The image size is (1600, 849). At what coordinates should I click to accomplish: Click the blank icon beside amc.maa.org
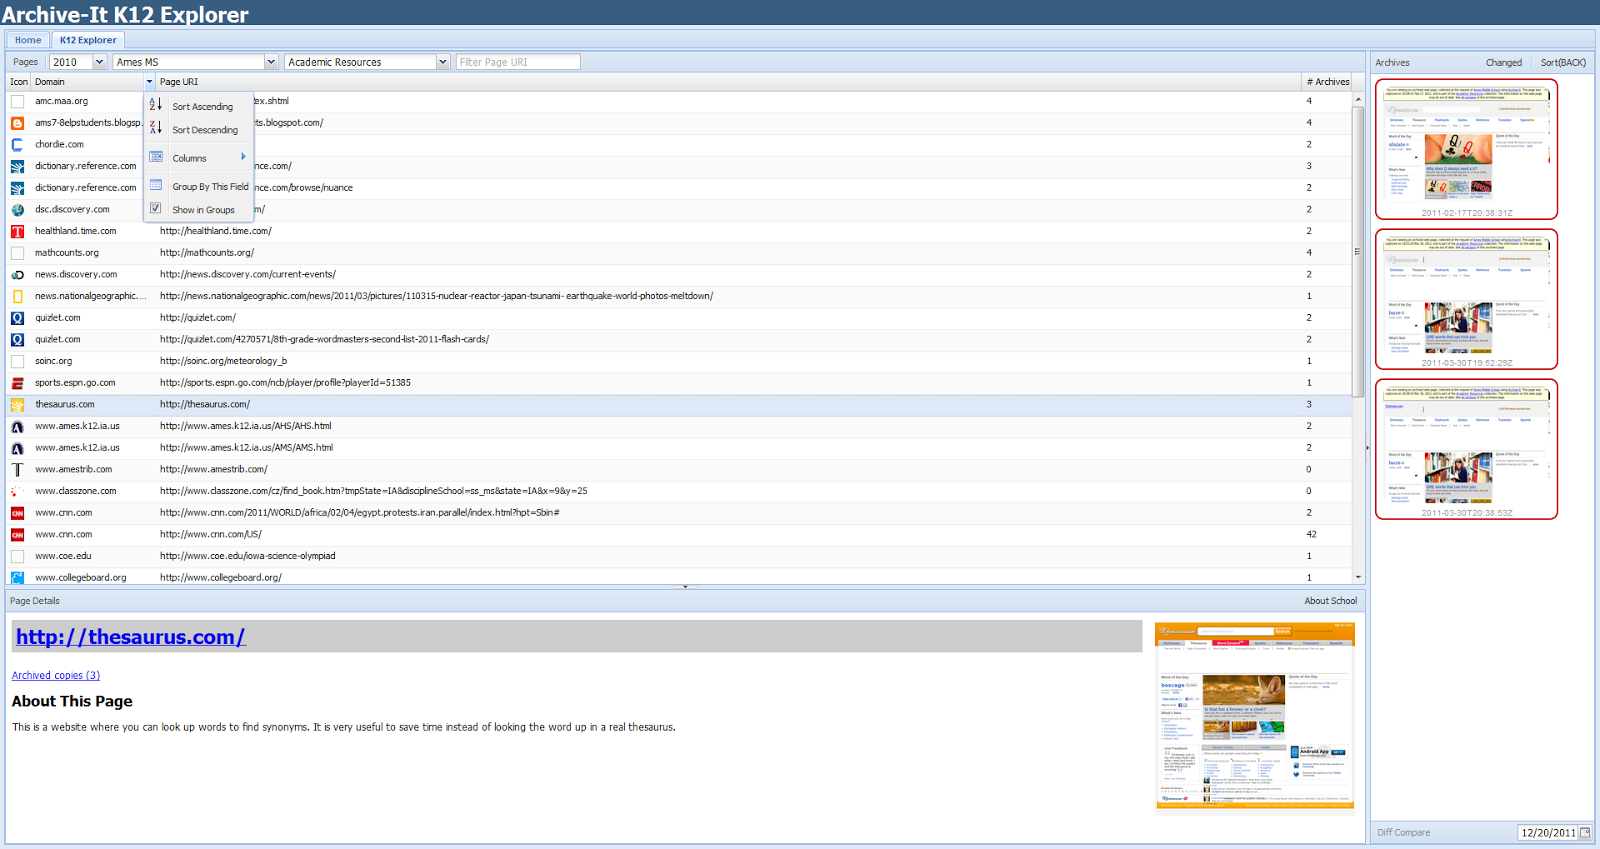pyautogui.click(x=17, y=101)
